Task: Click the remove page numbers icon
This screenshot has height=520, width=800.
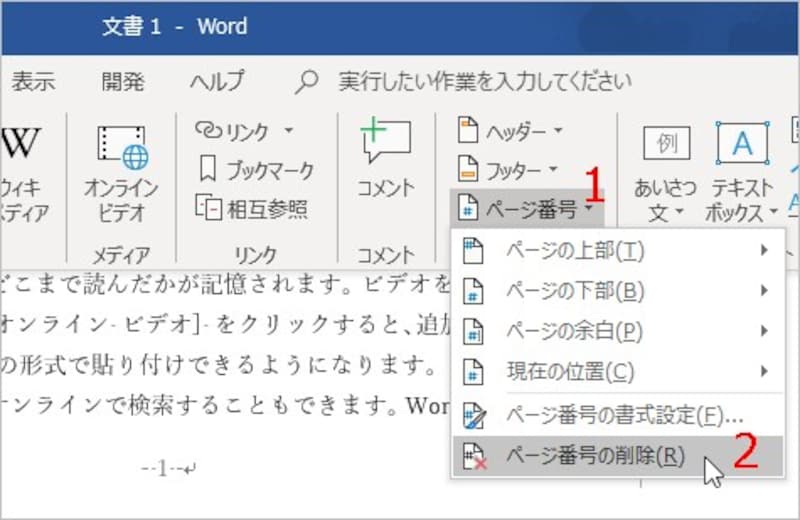Action: 474,456
